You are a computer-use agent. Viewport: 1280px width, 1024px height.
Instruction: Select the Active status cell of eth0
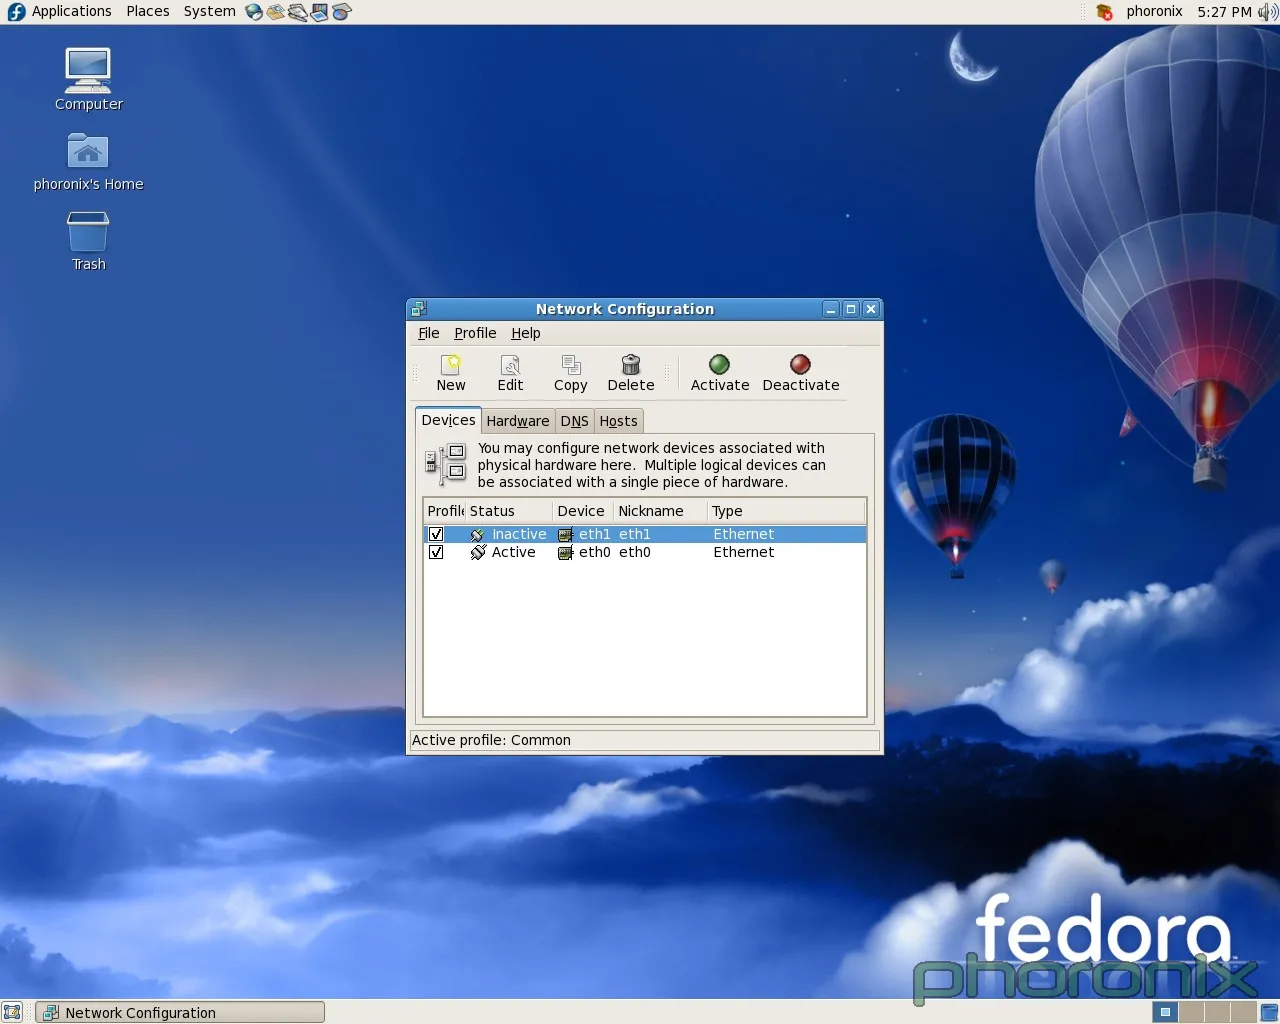[513, 552]
